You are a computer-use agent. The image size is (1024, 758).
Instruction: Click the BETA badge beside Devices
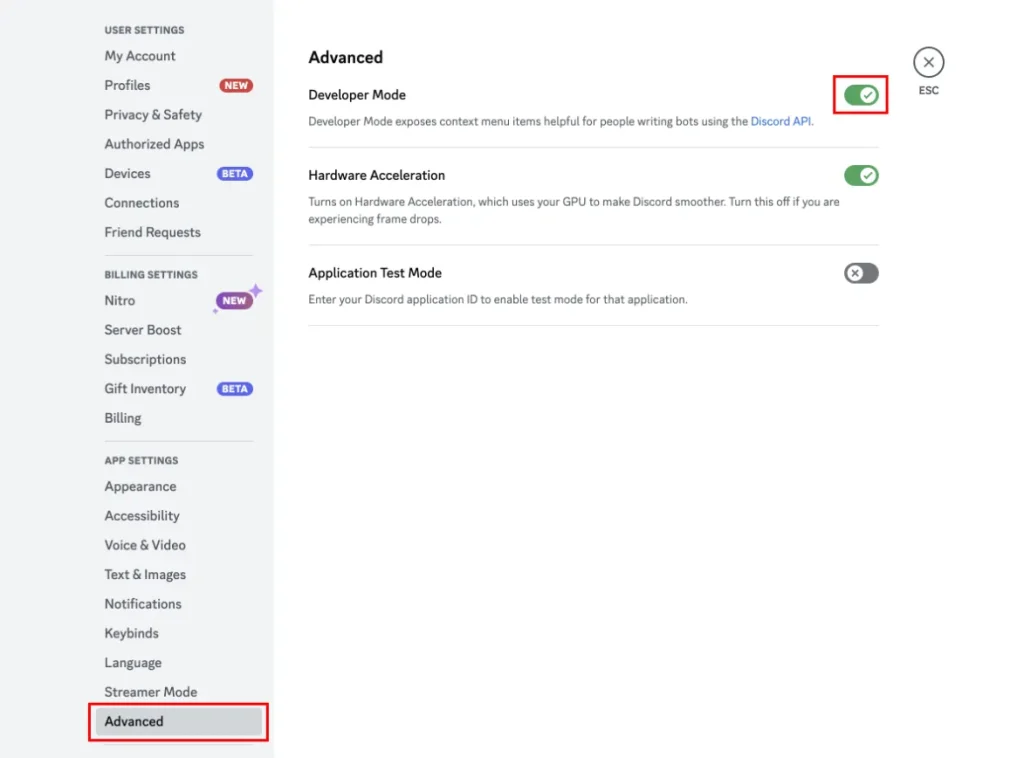pyautogui.click(x=235, y=174)
